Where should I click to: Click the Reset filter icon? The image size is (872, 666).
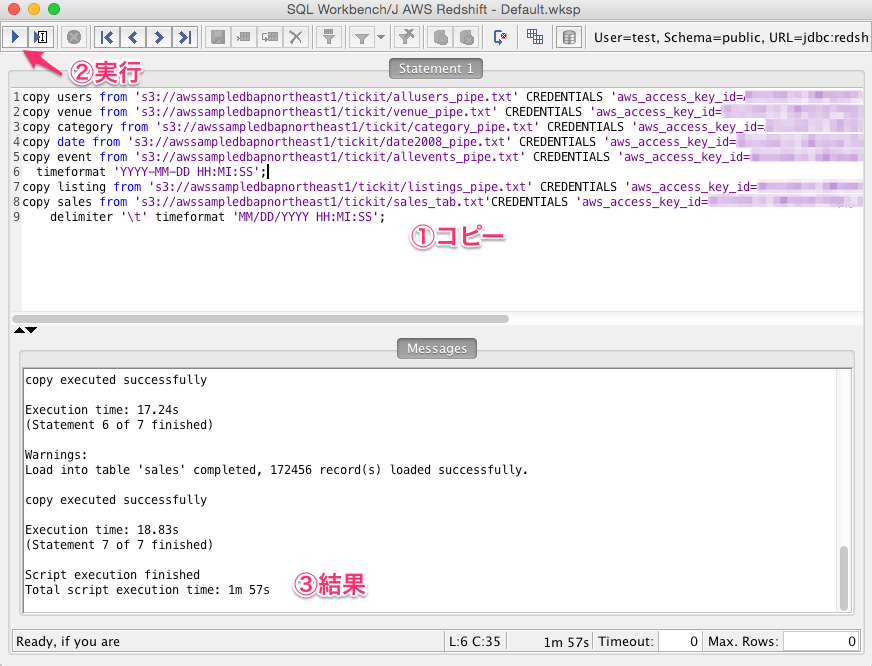pyautogui.click(x=407, y=37)
